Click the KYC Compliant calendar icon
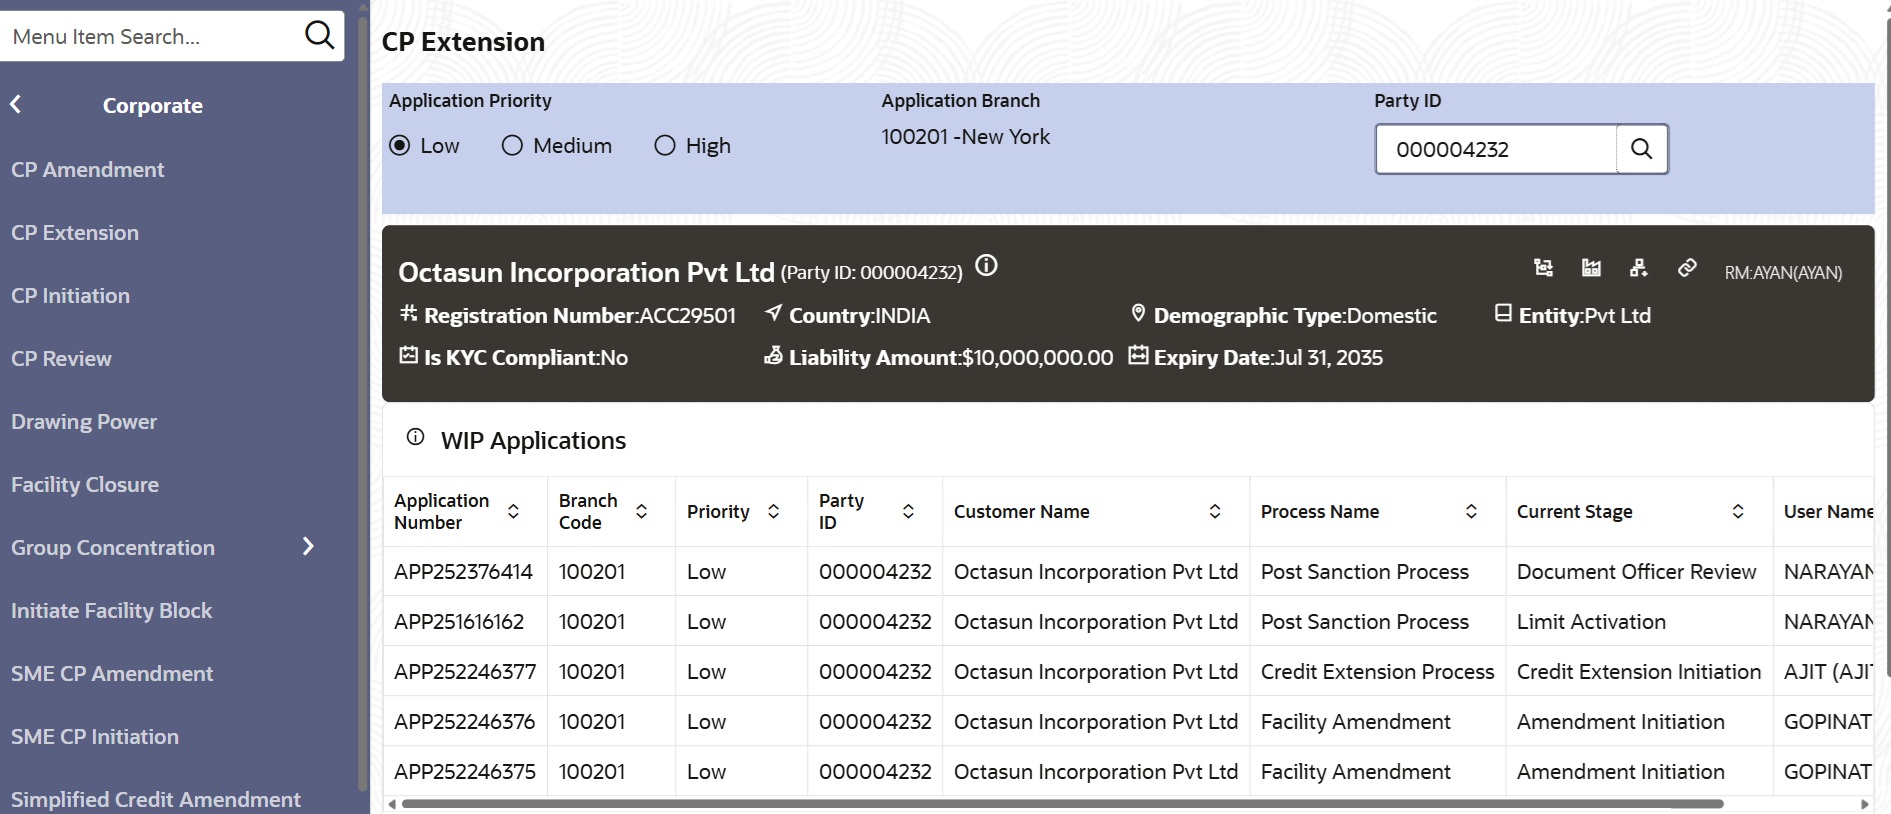 (x=408, y=355)
